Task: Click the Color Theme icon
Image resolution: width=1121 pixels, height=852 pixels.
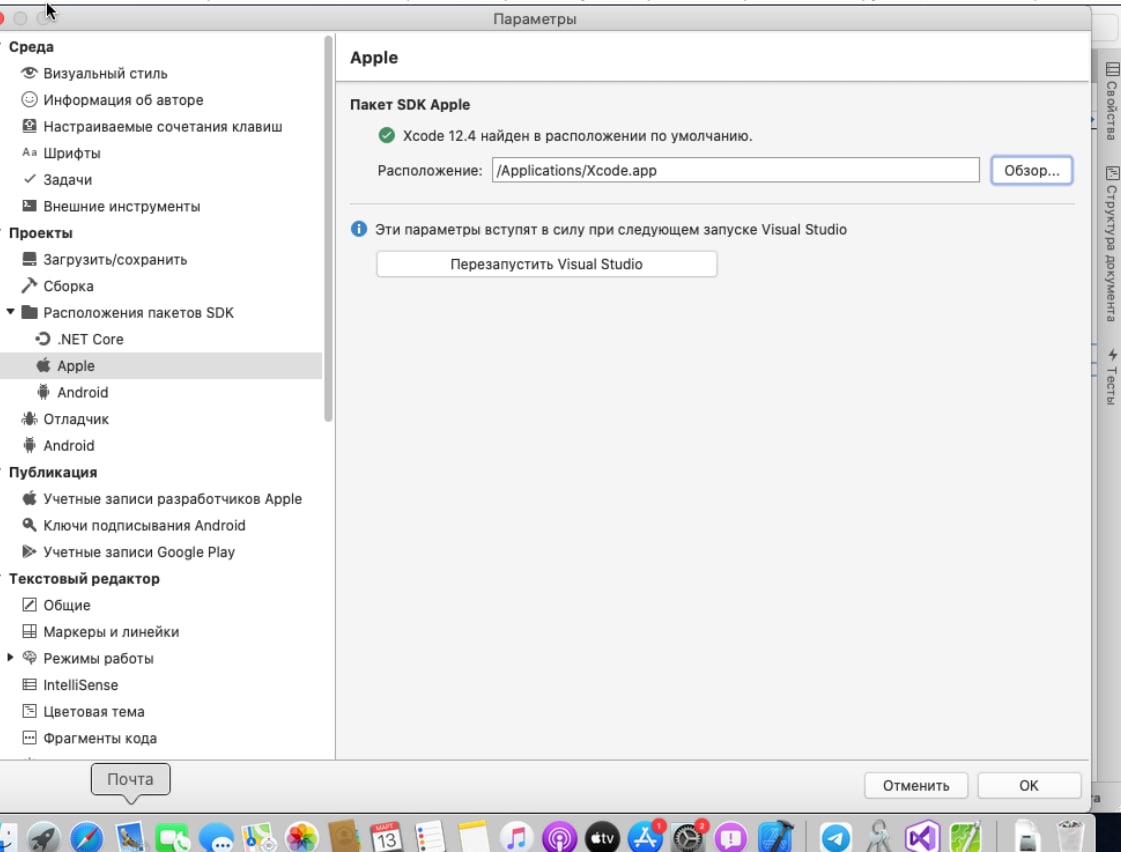Action: tap(29, 710)
